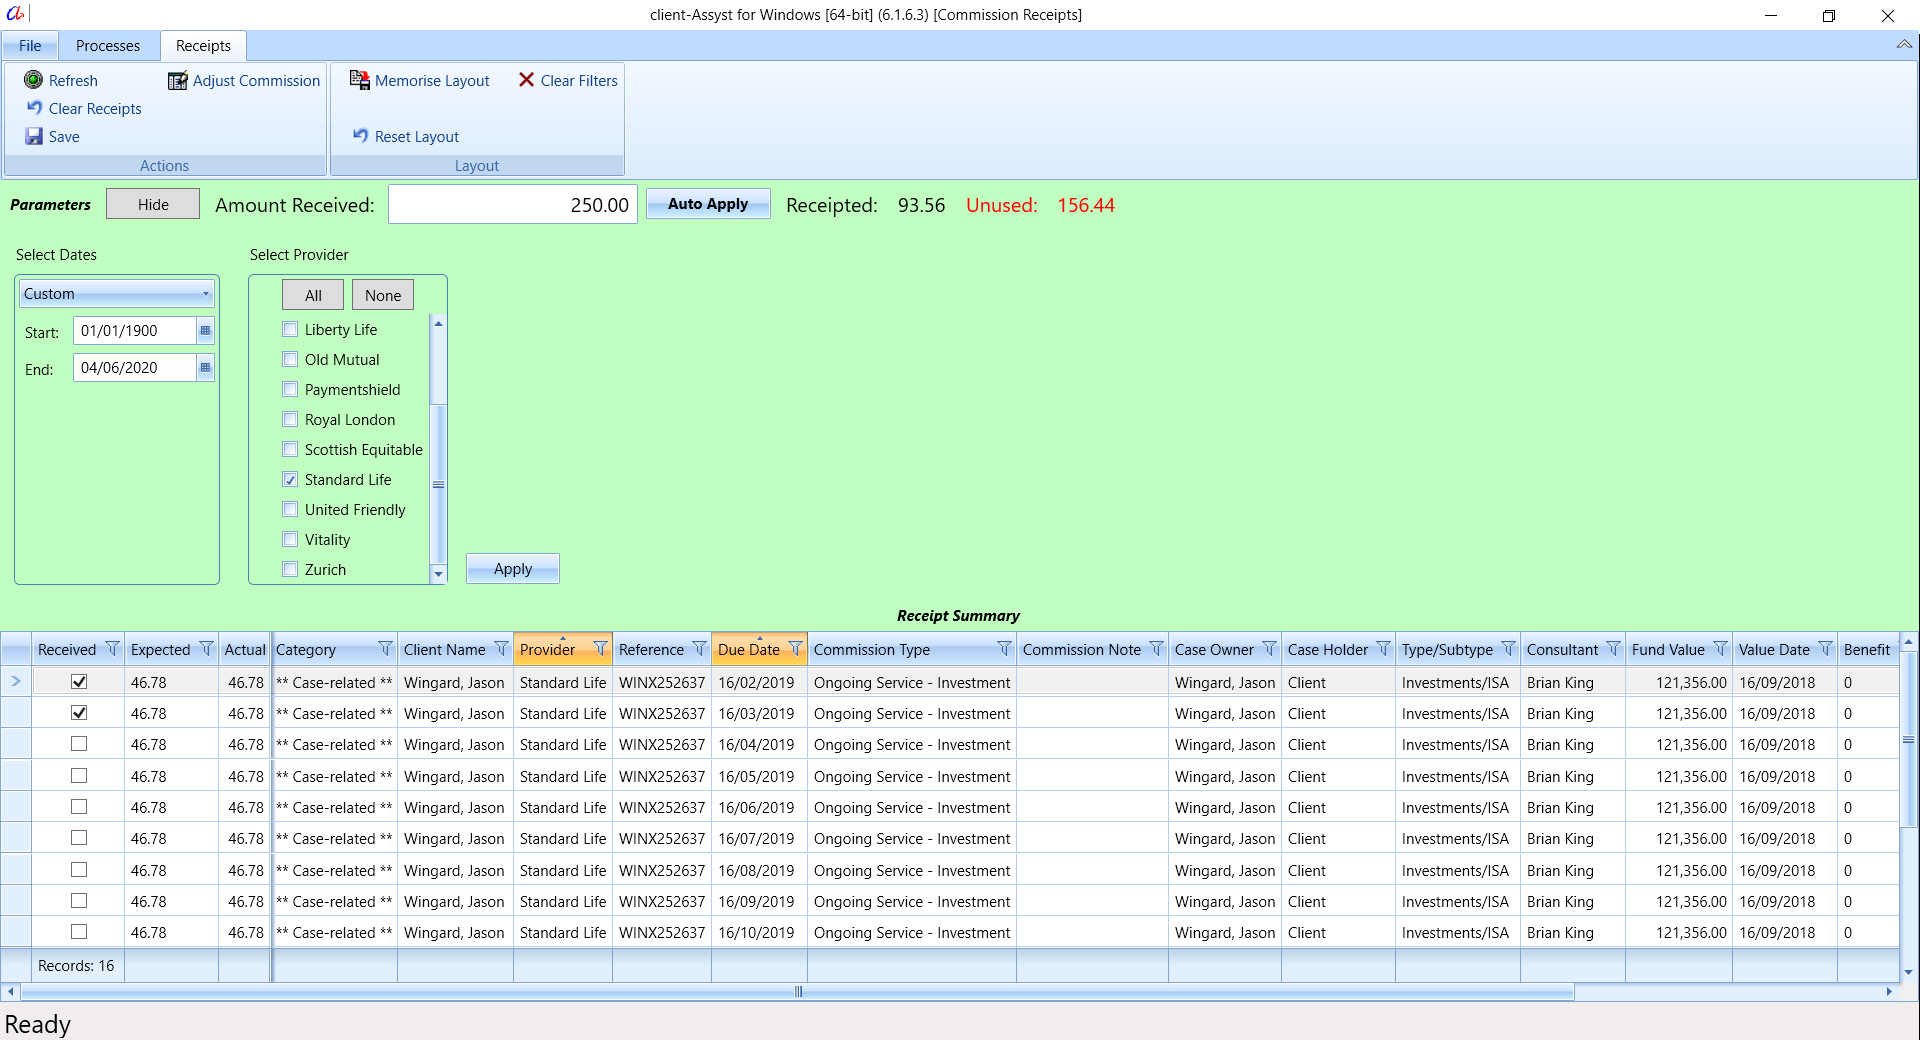Switch to the Processes tab

point(108,46)
